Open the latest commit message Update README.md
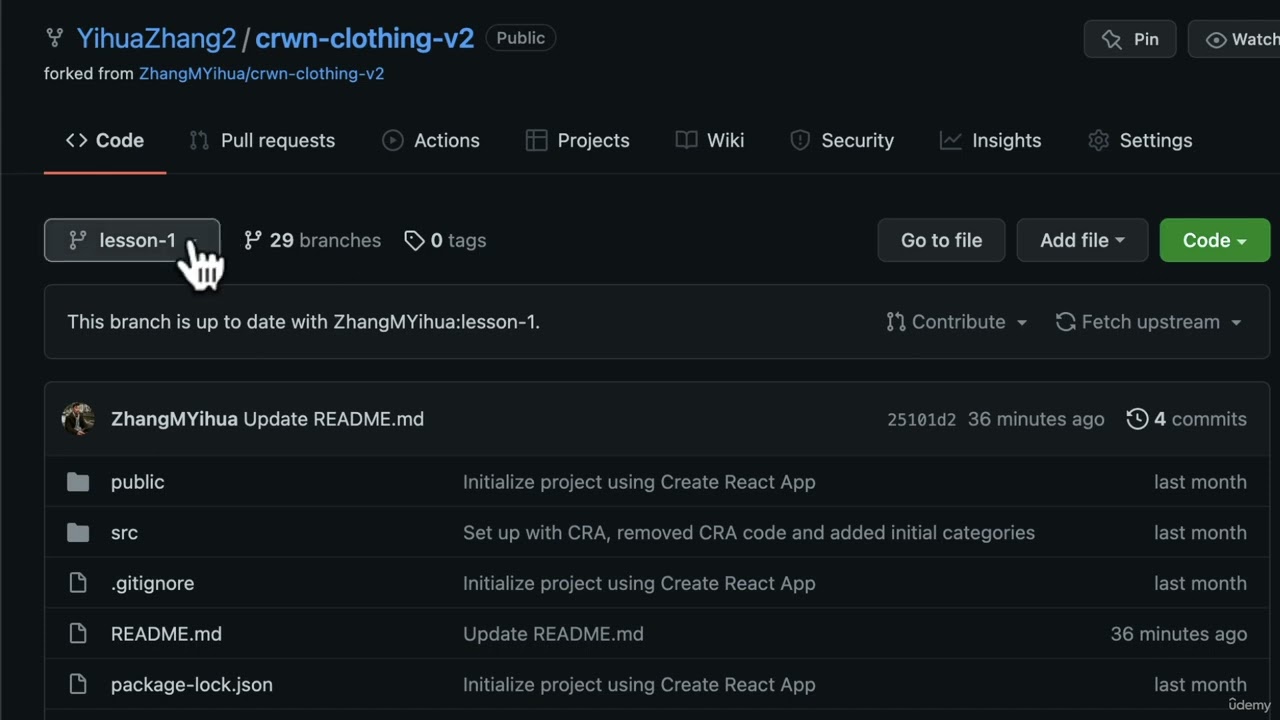This screenshot has height=720, width=1280. tap(334, 419)
